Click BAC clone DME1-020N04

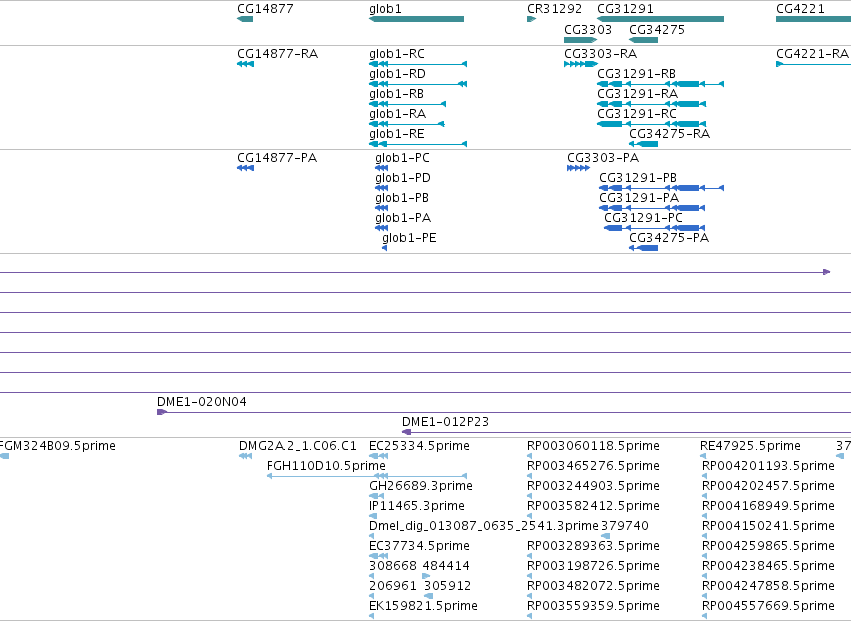(x=504, y=412)
